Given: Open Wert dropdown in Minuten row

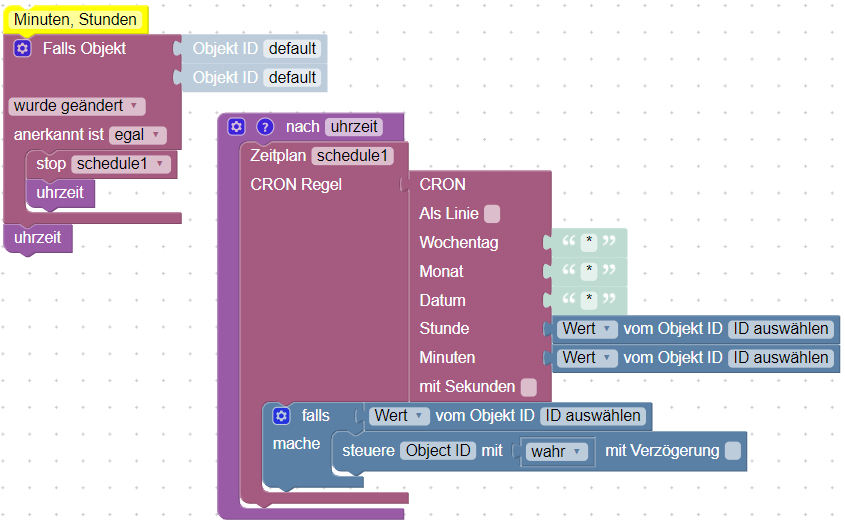Looking at the screenshot, I should [587, 358].
